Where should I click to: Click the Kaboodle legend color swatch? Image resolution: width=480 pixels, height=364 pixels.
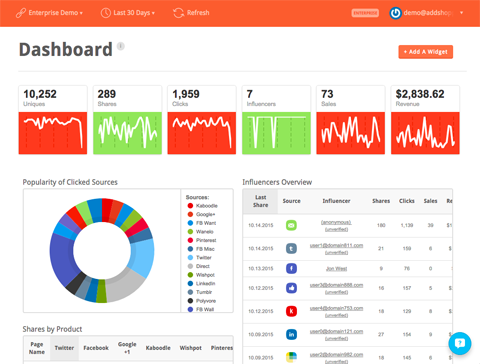(x=190, y=206)
